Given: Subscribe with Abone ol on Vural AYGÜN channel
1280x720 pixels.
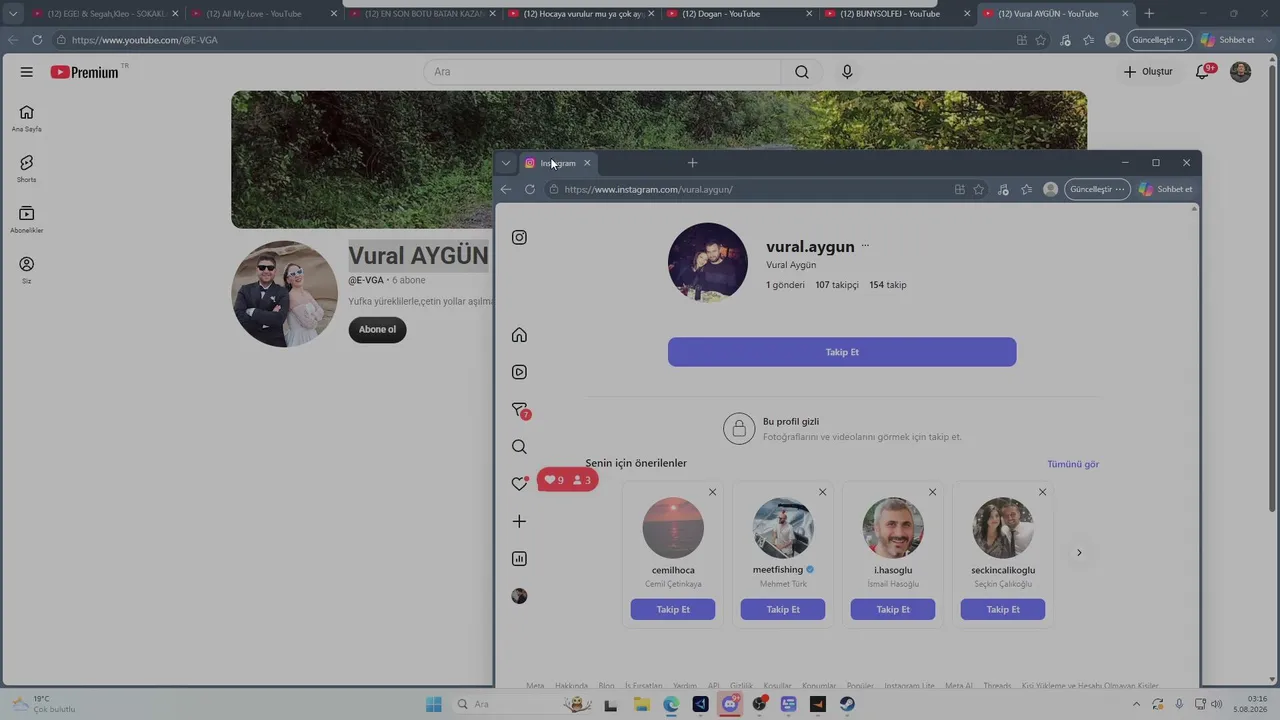Looking at the screenshot, I should (377, 329).
